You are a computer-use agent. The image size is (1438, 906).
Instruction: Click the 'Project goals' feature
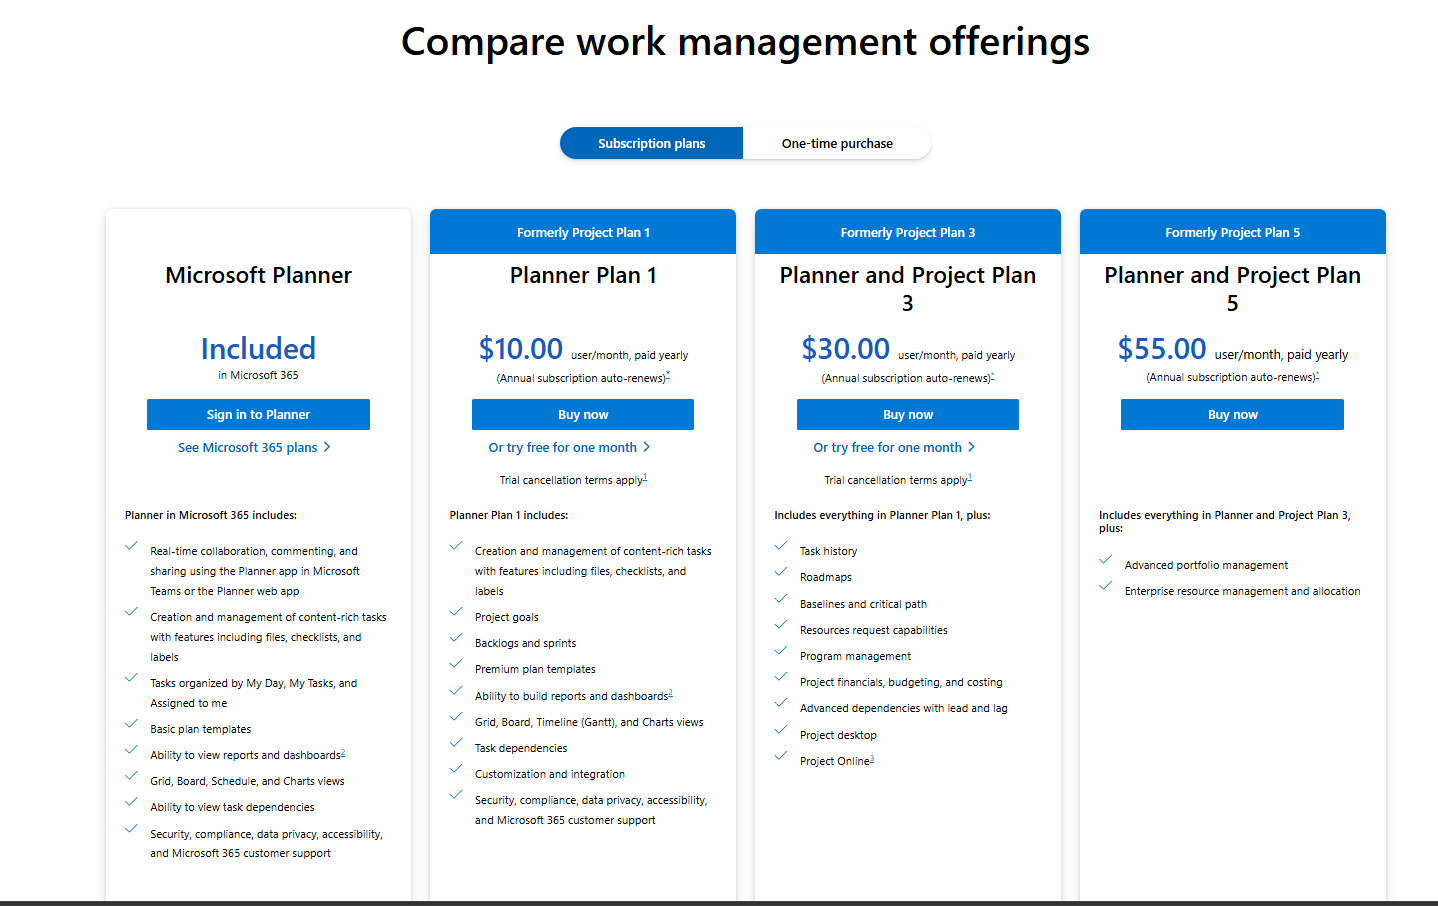[507, 617]
